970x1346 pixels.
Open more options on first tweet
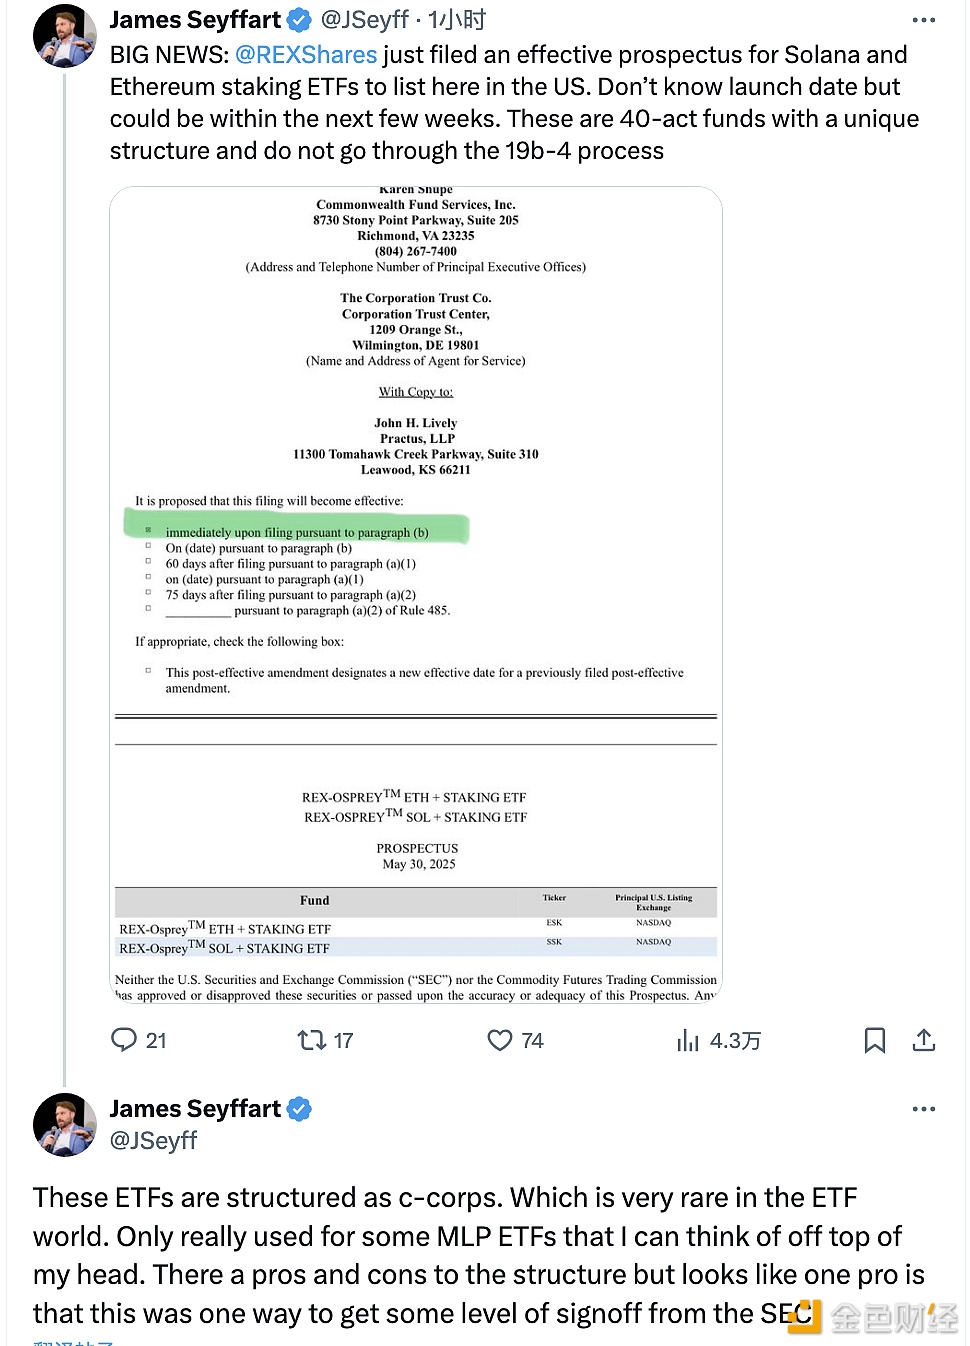[924, 20]
